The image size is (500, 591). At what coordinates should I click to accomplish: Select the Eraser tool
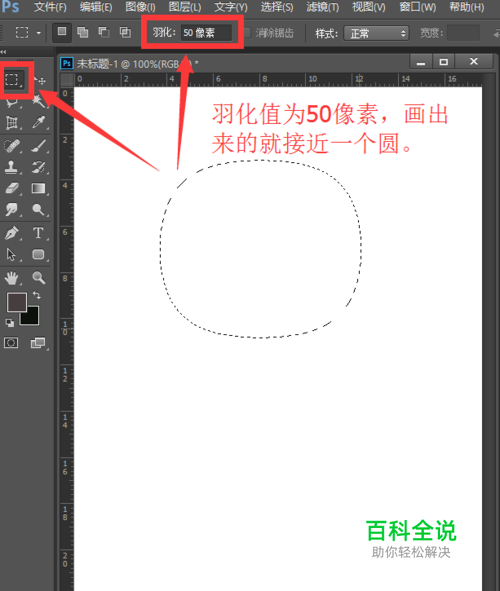[x=12, y=188]
